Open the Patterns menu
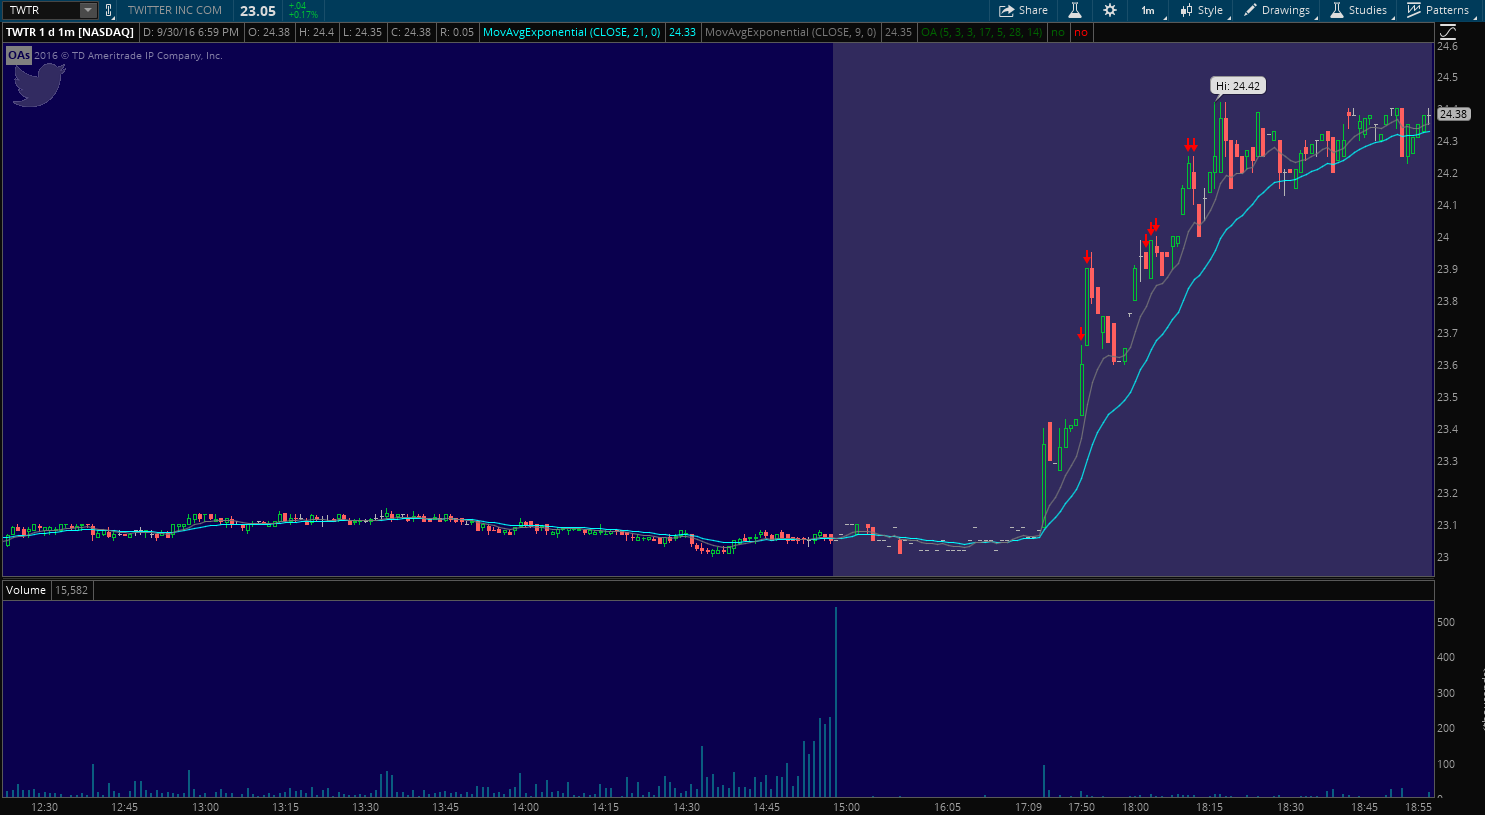Image resolution: width=1485 pixels, height=815 pixels. coord(1438,10)
